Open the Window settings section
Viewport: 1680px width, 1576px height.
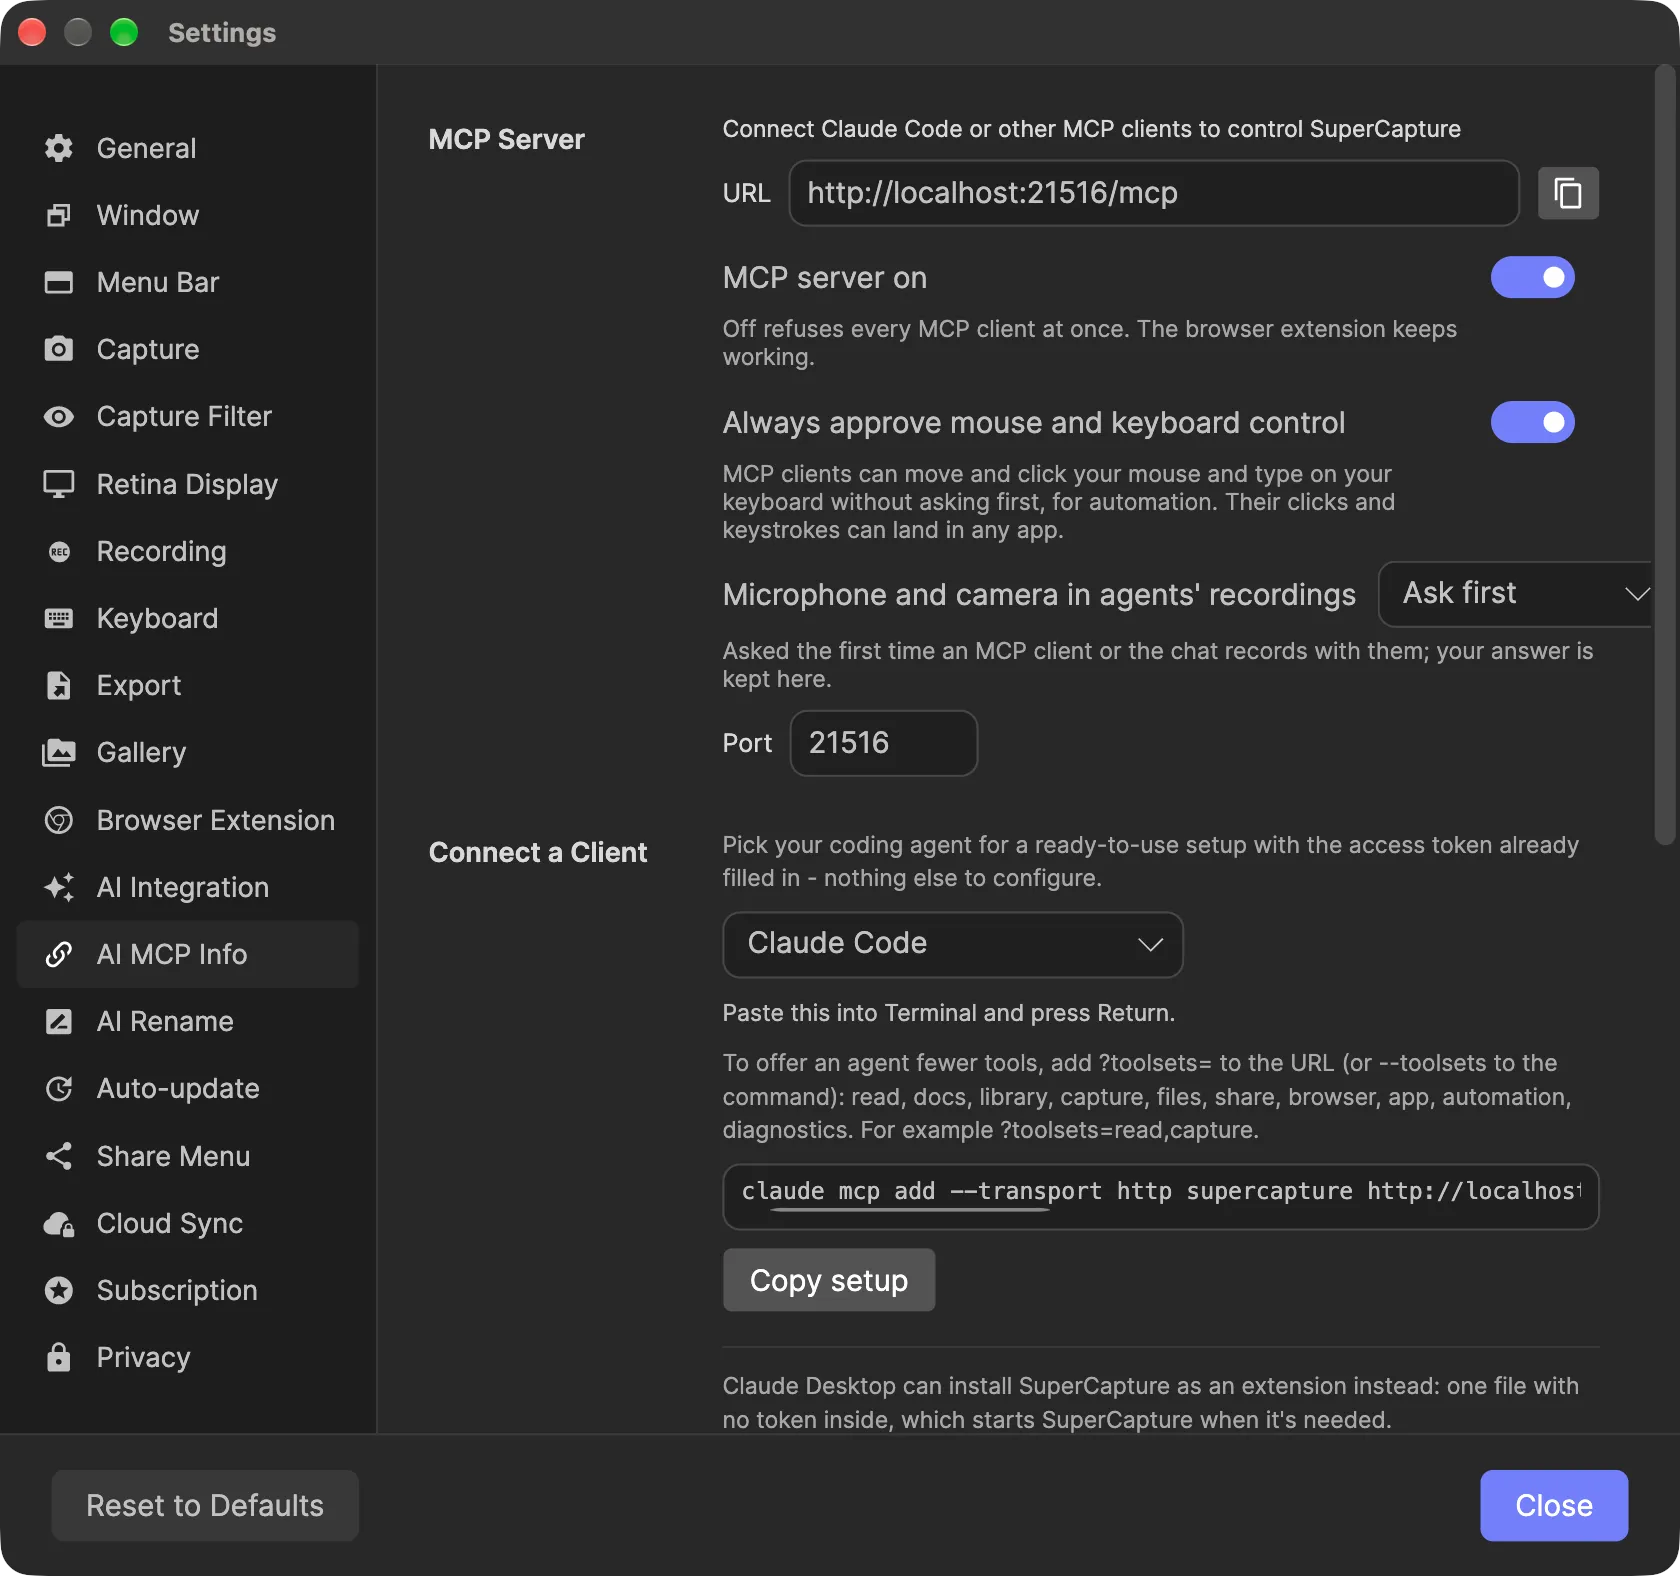click(x=188, y=215)
